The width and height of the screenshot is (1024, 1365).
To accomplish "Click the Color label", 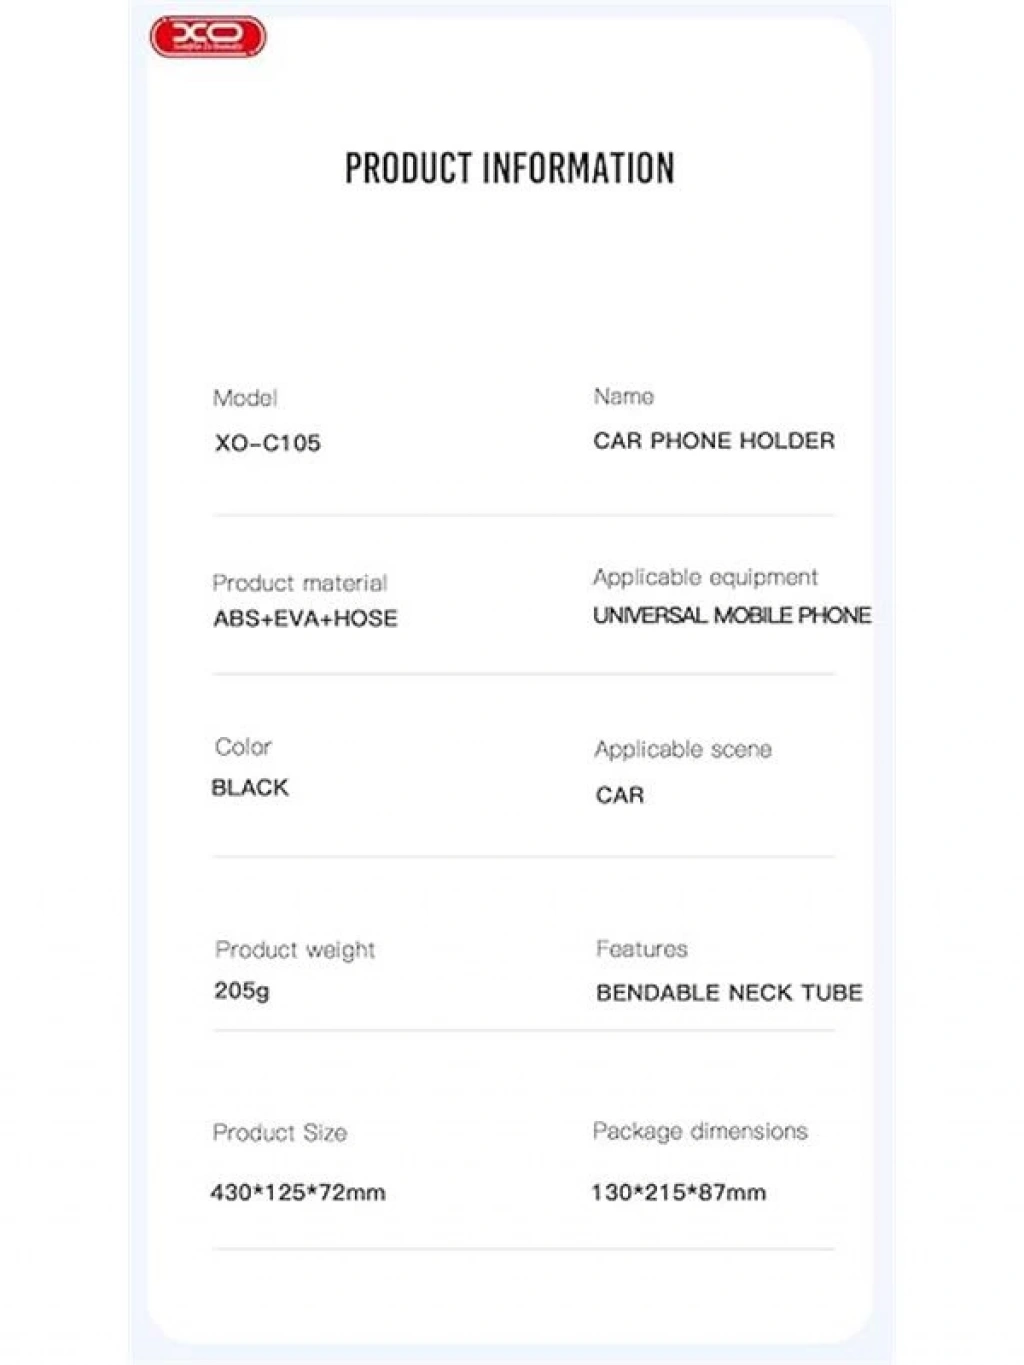I will pos(243,747).
